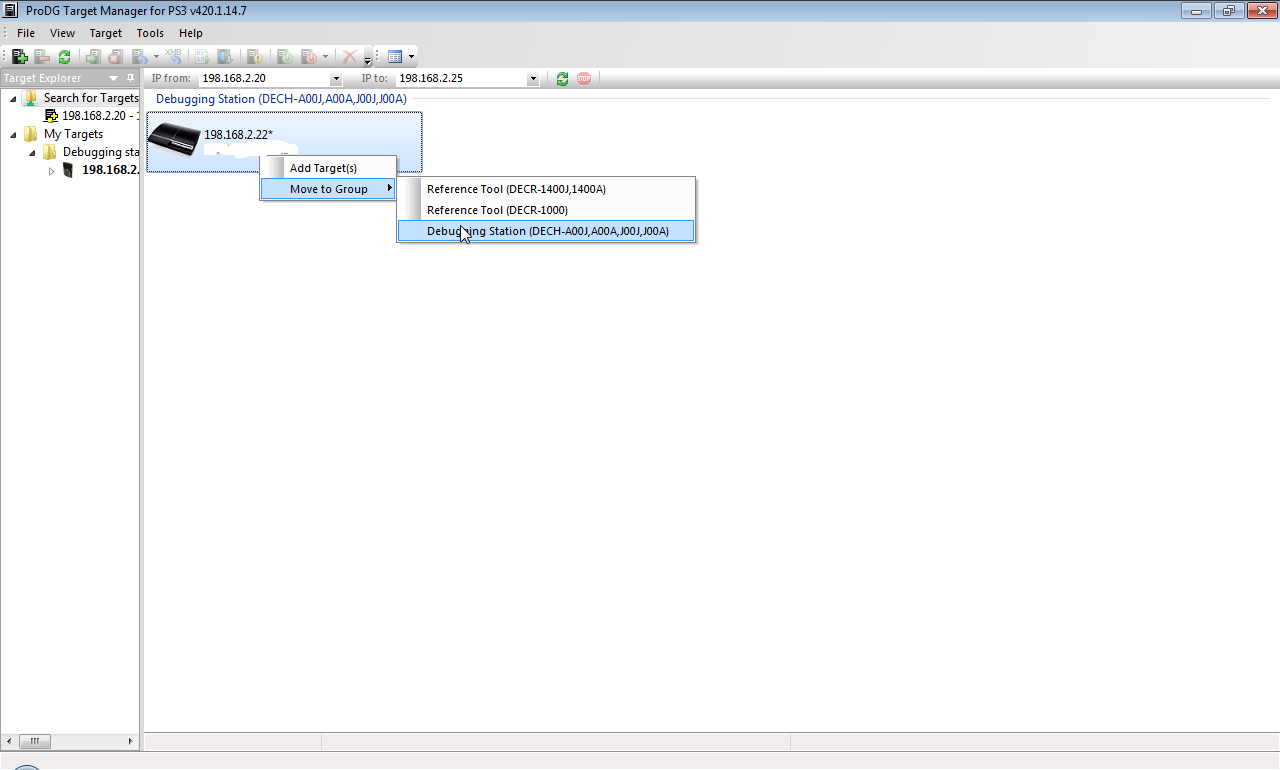
Task: Open the File menu
Action: pyautogui.click(x=26, y=33)
